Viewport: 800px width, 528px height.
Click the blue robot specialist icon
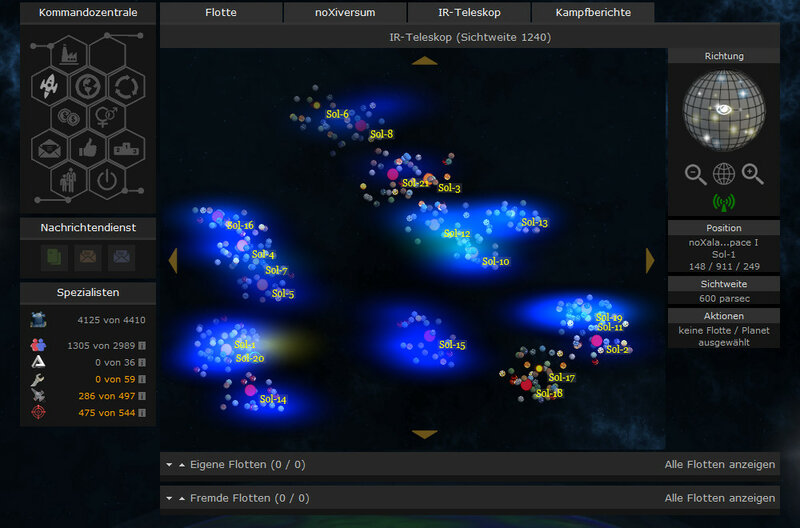(x=38, y=320)
